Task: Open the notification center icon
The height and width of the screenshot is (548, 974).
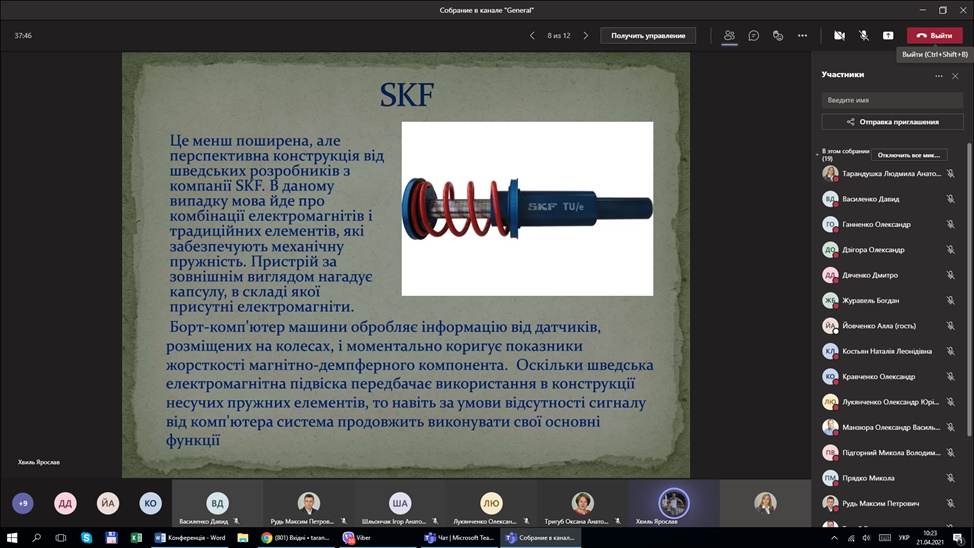Action: point(959,538)
